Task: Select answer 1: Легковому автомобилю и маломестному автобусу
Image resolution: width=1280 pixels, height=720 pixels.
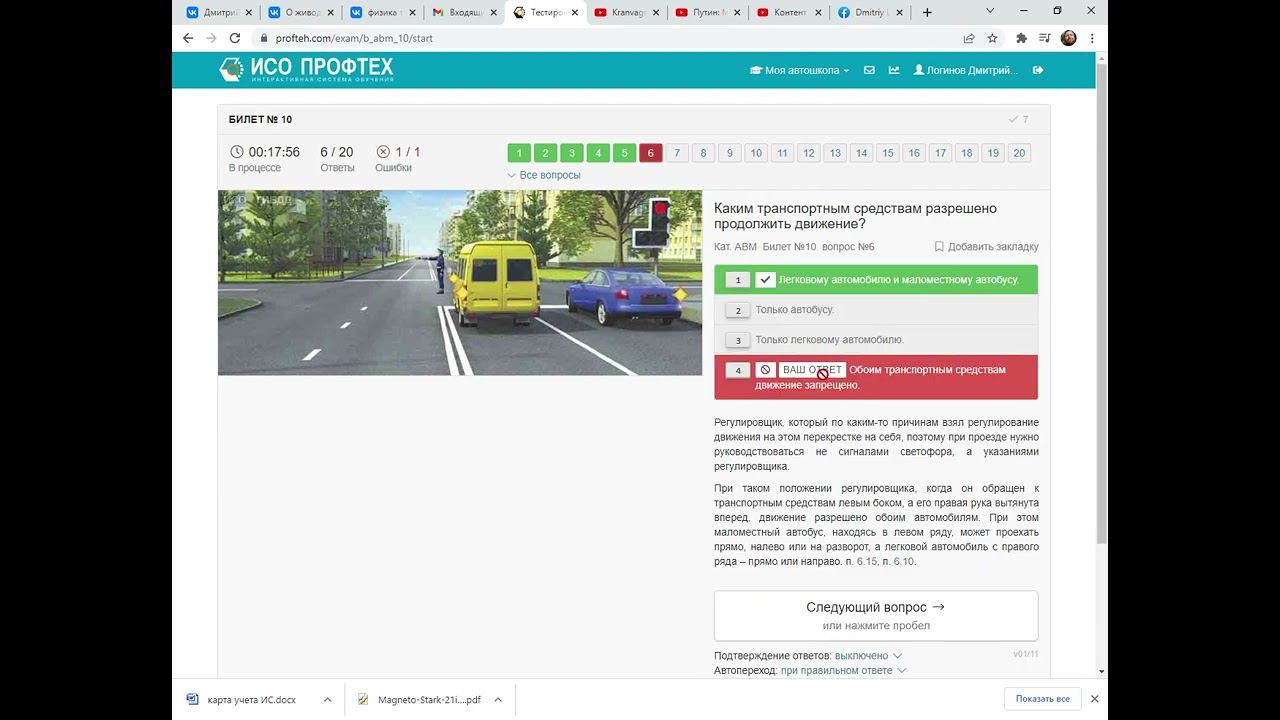Action: (876, 280)
